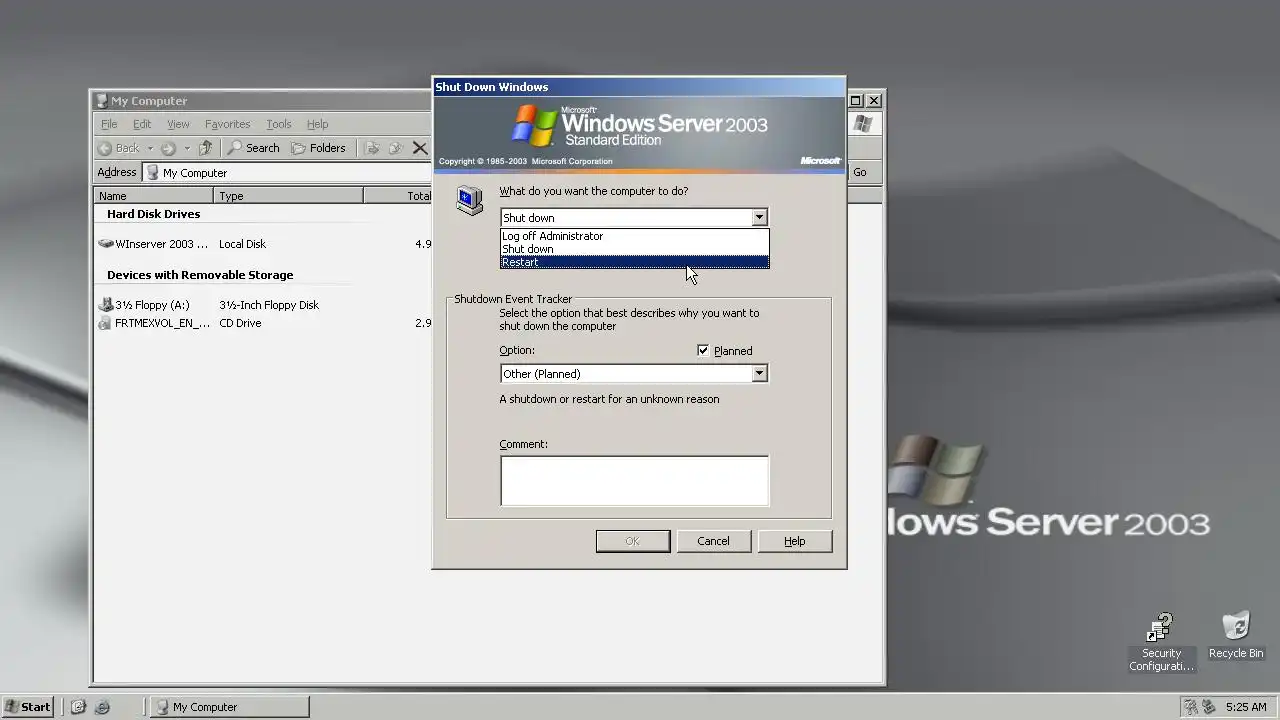The image size is (1280, 720).
Task: Click the My Computer title bar icon
Action: [101, 101]
